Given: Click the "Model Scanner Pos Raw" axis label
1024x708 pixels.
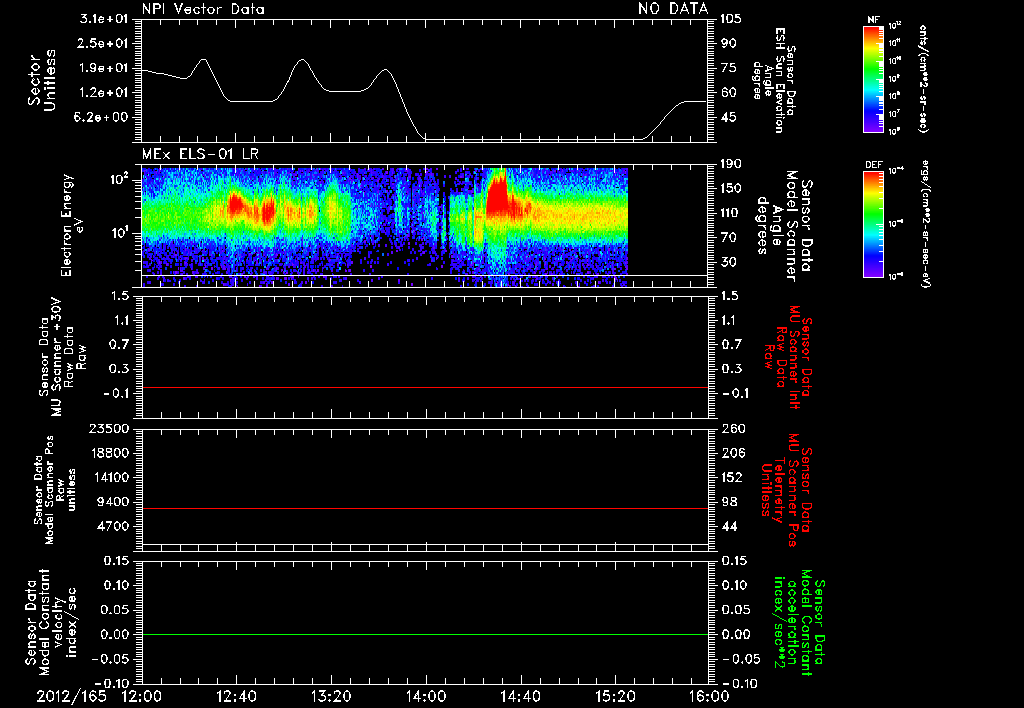Looking at the screenshot, I should (55, 490).
